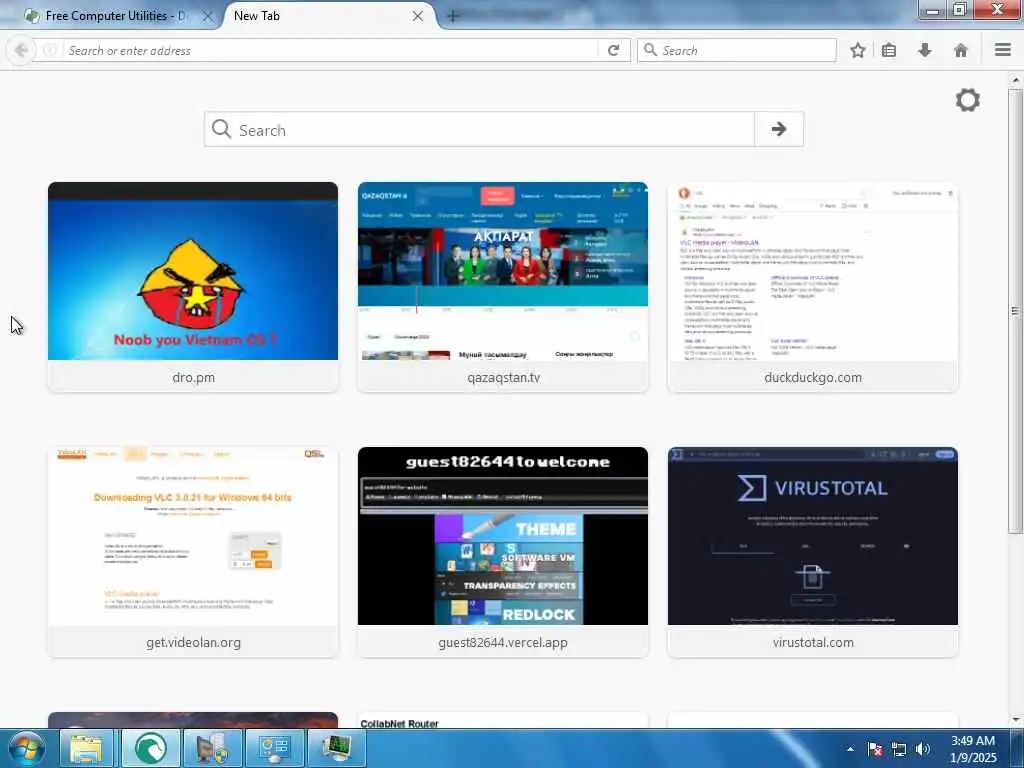This screenshot has height=768, width=1024.
Task: Open the hamburger menu
Action: pyautogui.click(x=1003, y=50)
